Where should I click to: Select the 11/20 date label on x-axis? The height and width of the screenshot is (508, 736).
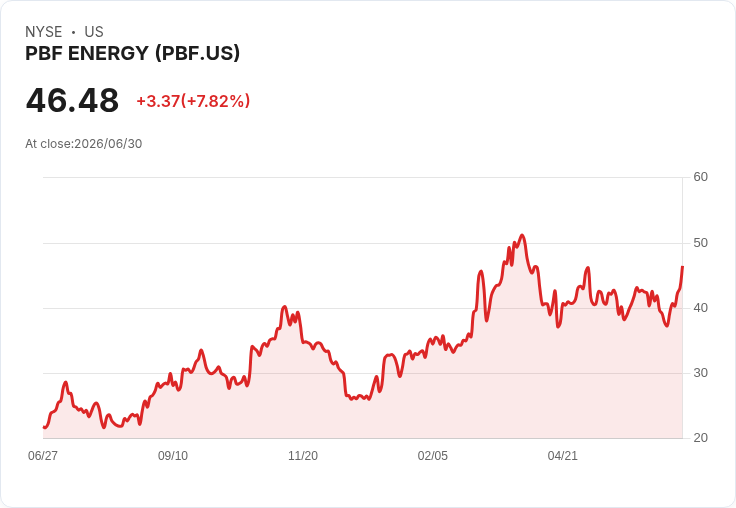[303, 456]
